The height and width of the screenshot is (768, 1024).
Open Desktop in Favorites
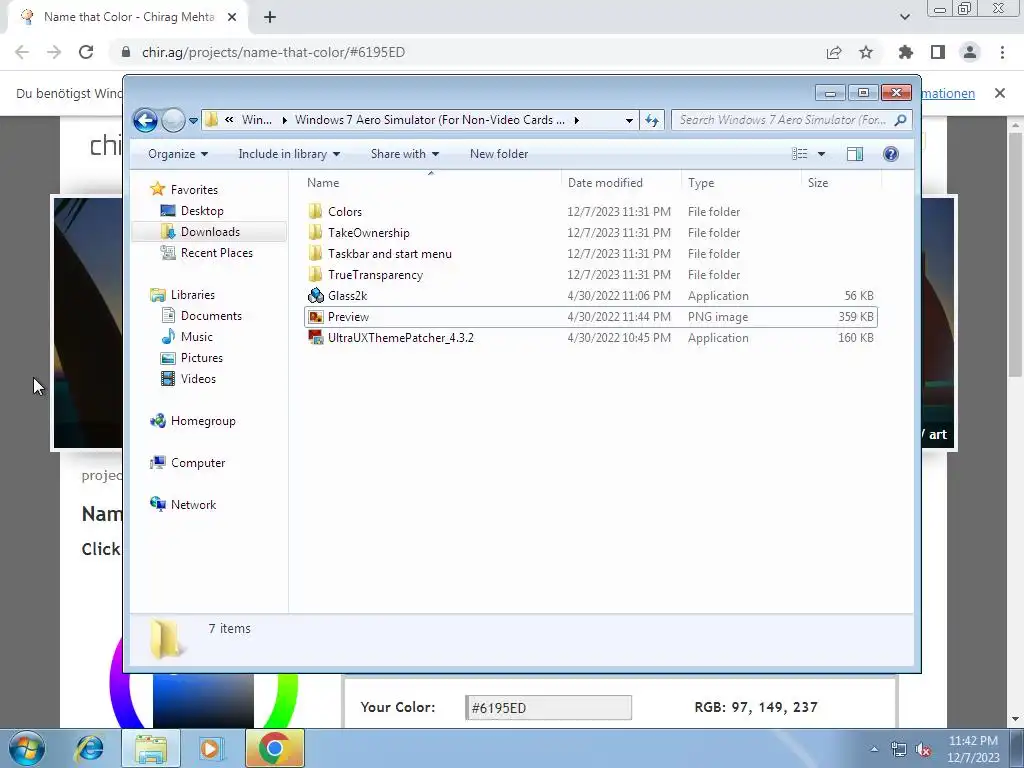coord(202,211)
